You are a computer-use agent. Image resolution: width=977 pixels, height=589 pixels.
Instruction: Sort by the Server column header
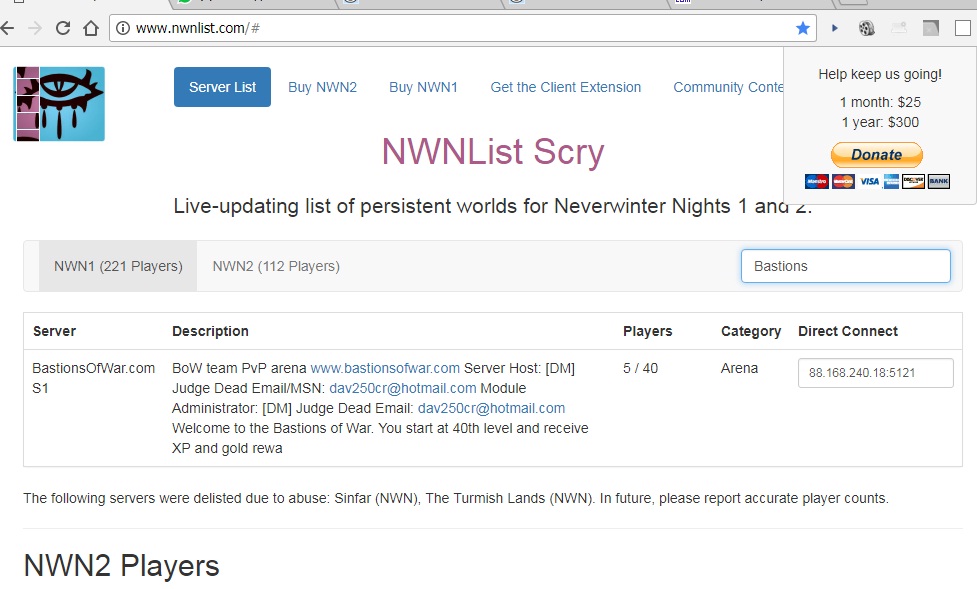(54, 331)
